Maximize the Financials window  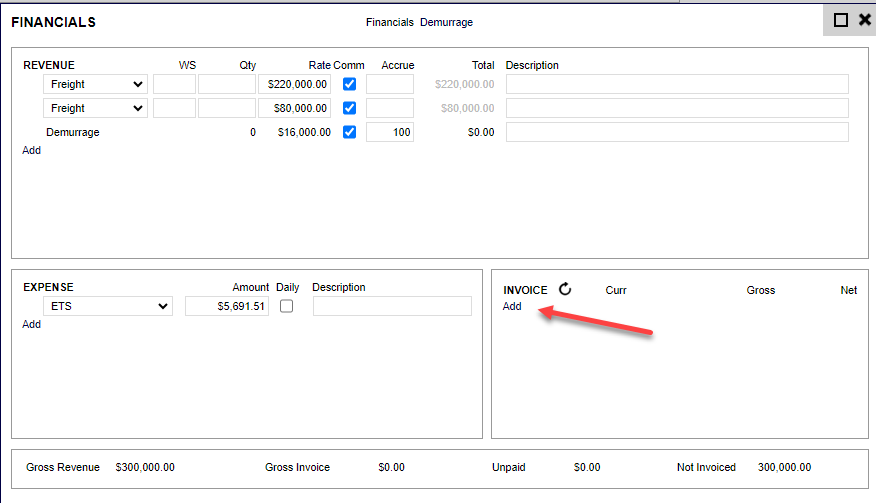841,20
